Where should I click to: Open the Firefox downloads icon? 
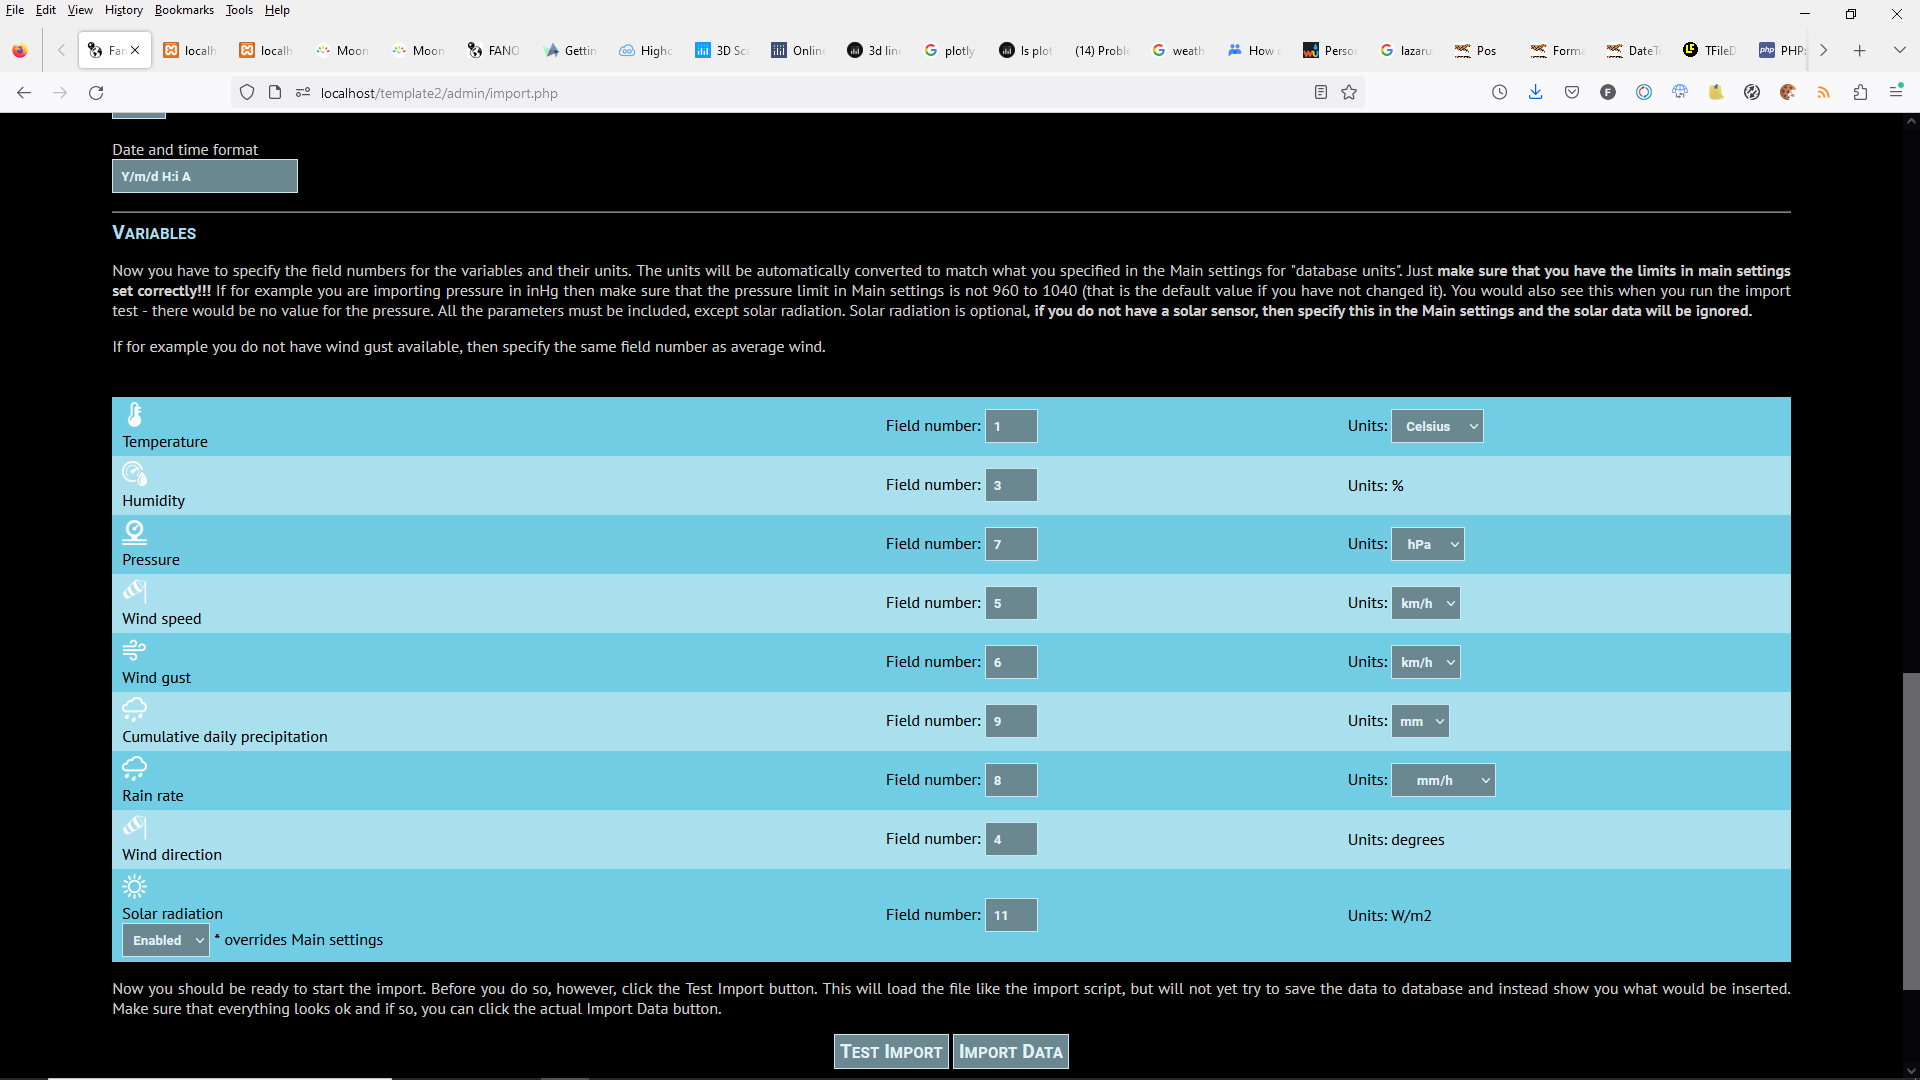[1536, 93]
